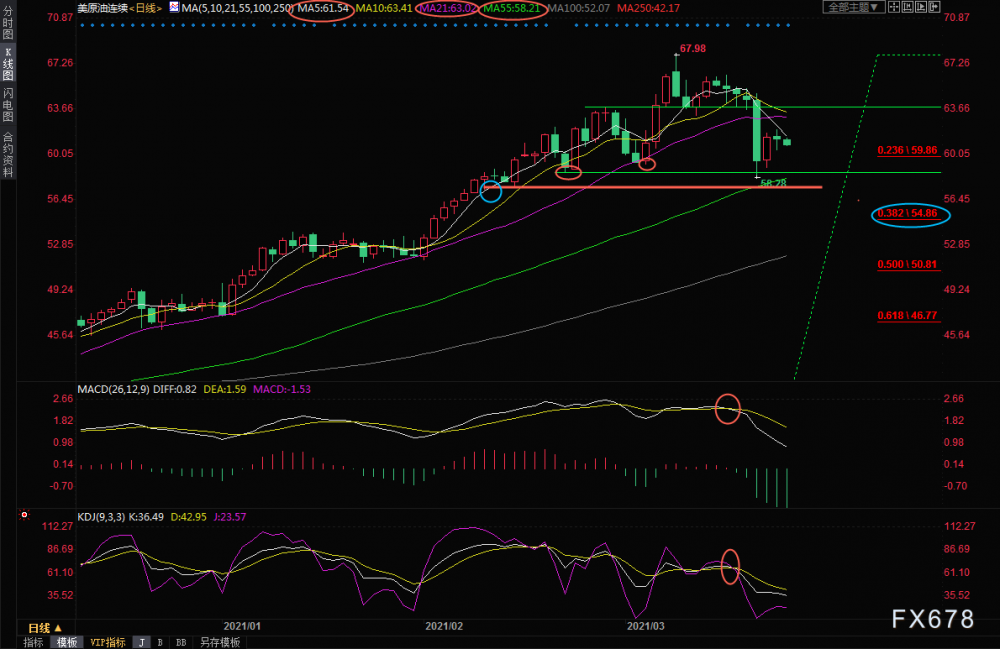Click the 2021/01 date label
The height and width of the screenshot is (649, 1000).
[242, 626]
